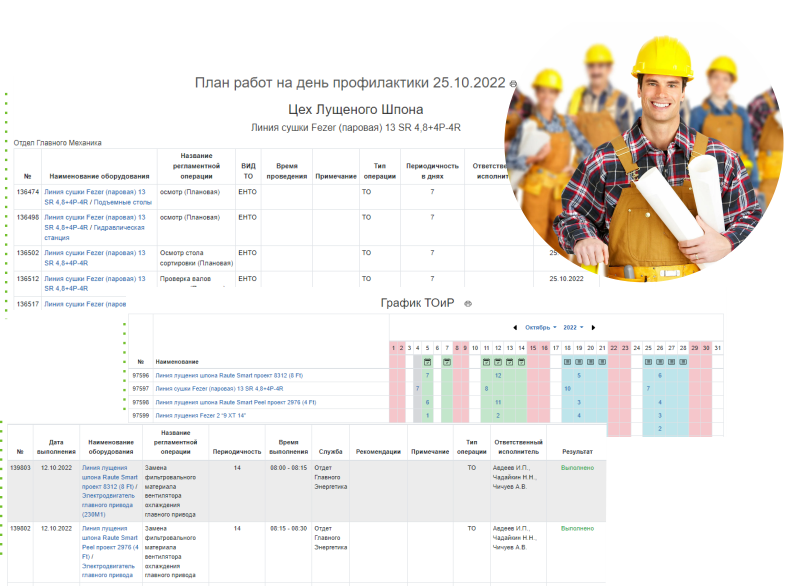Image resolution: width=800 pixels, height=586 pixels.
Task: Open the Октябрь month dropdown
Action: coord(541,327)
